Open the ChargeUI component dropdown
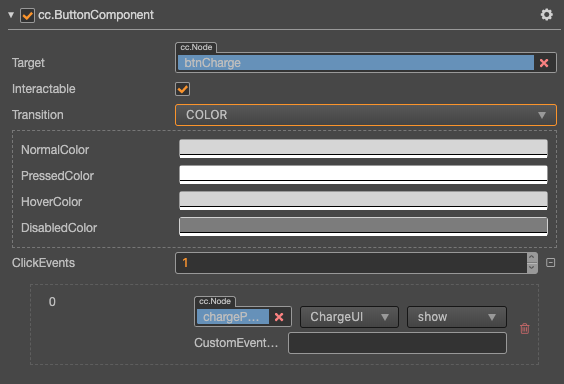The height and width of the screenshot is (384, 564). (x=349, y=317)
